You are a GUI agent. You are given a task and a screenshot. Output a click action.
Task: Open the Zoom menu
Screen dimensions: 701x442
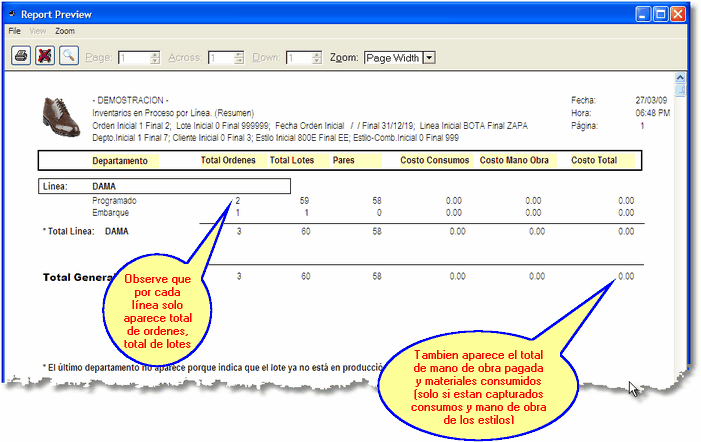[x=65, y=32]
